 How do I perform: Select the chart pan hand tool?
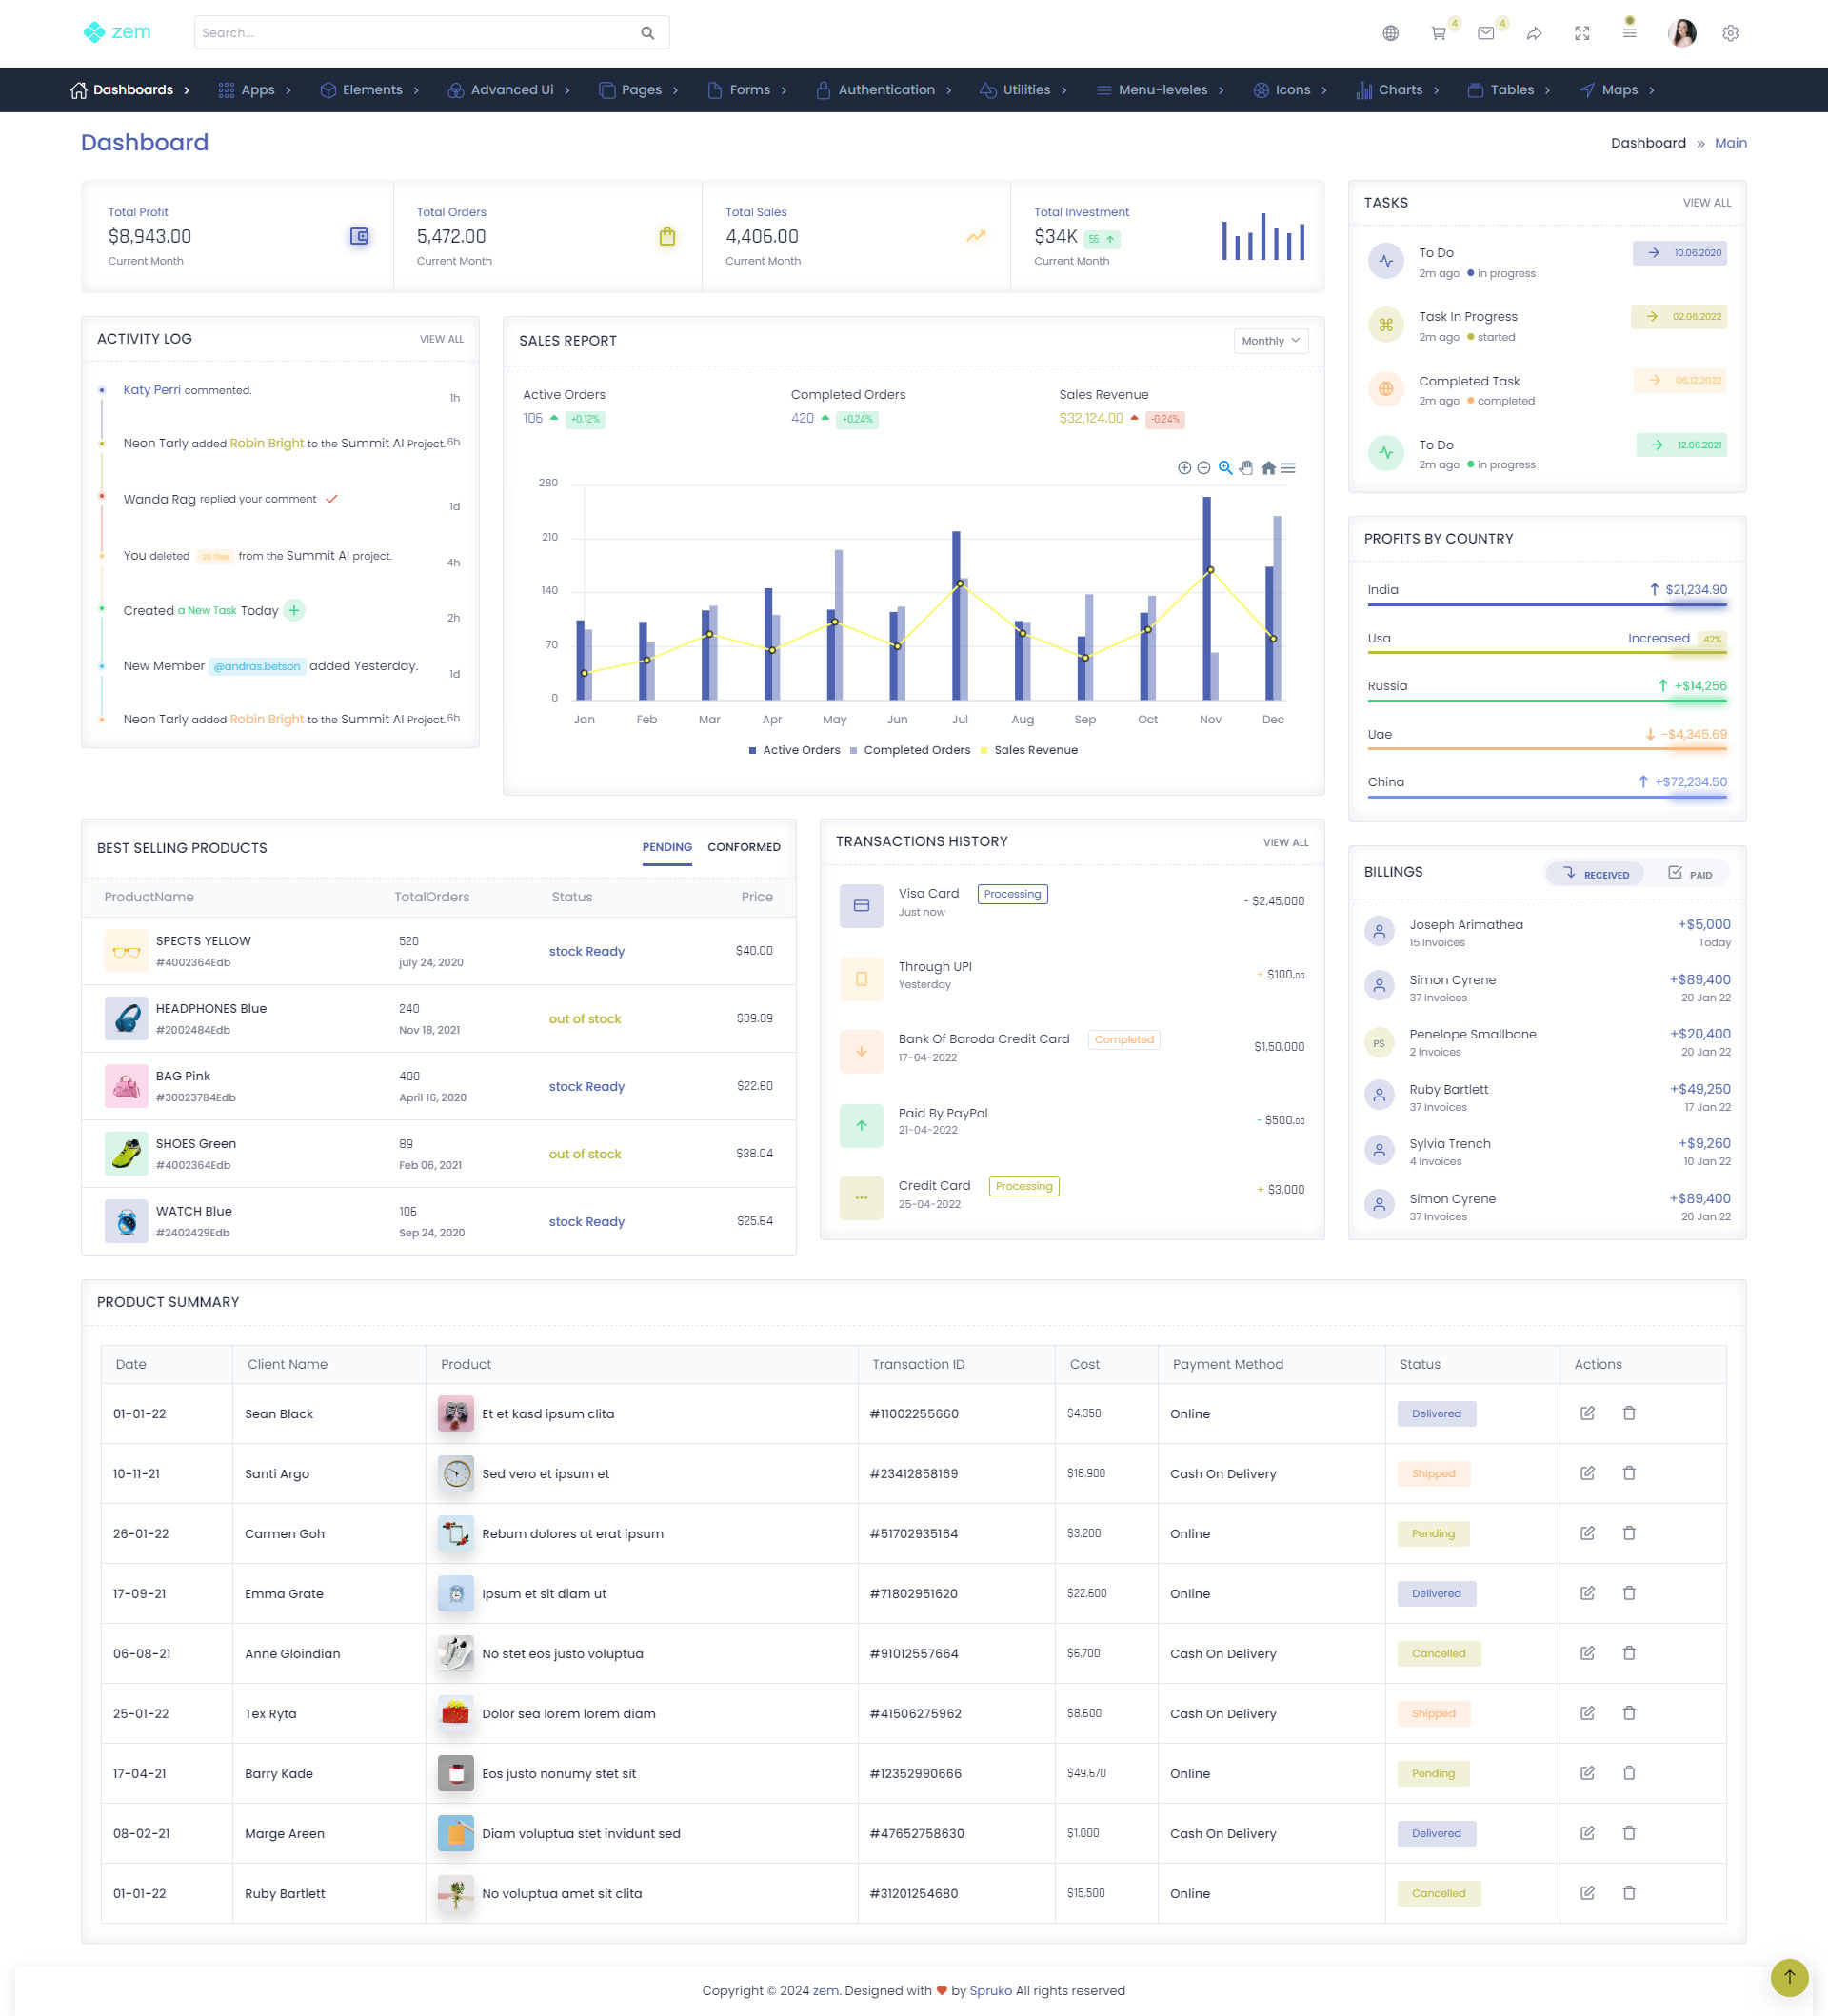pyautogui.click(x=1246, y=468)
